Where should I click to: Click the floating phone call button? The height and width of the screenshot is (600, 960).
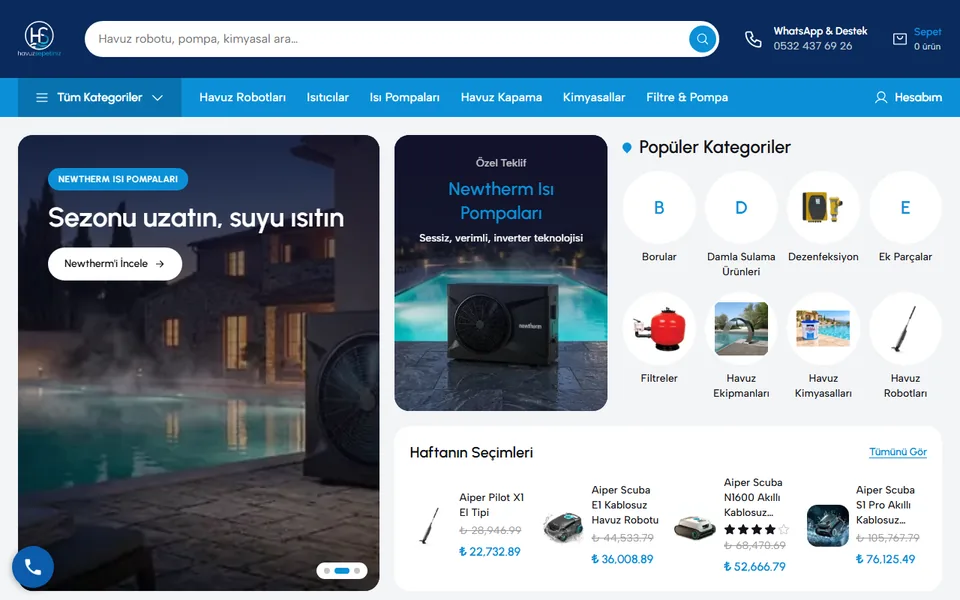pyautogui.click(x=33, y=567)
